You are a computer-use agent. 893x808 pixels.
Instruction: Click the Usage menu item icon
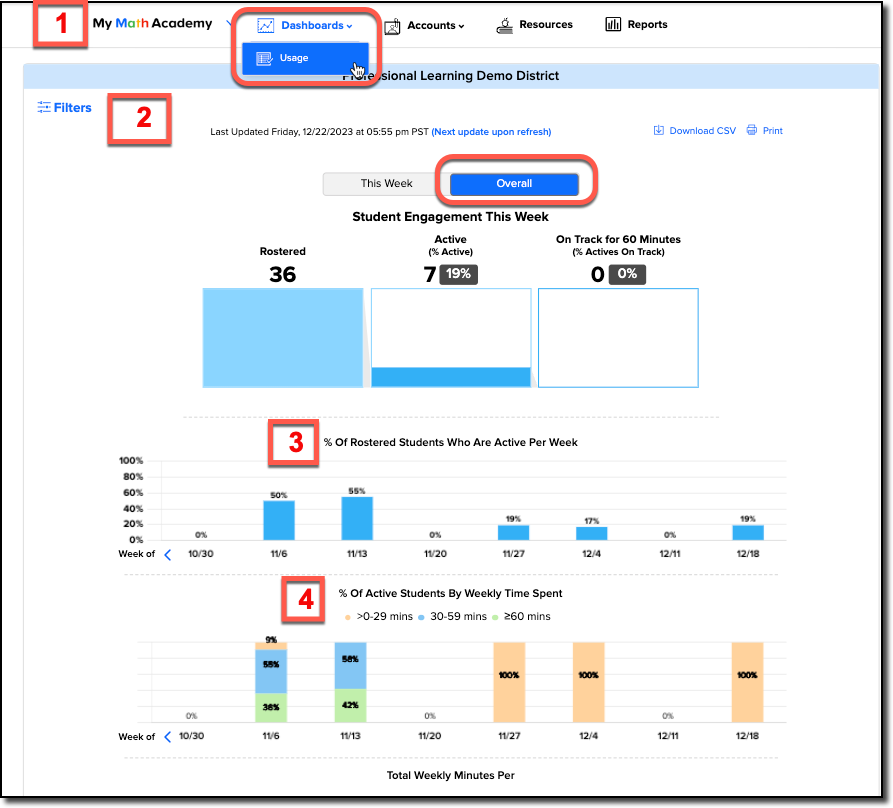(x=264, y=58)
